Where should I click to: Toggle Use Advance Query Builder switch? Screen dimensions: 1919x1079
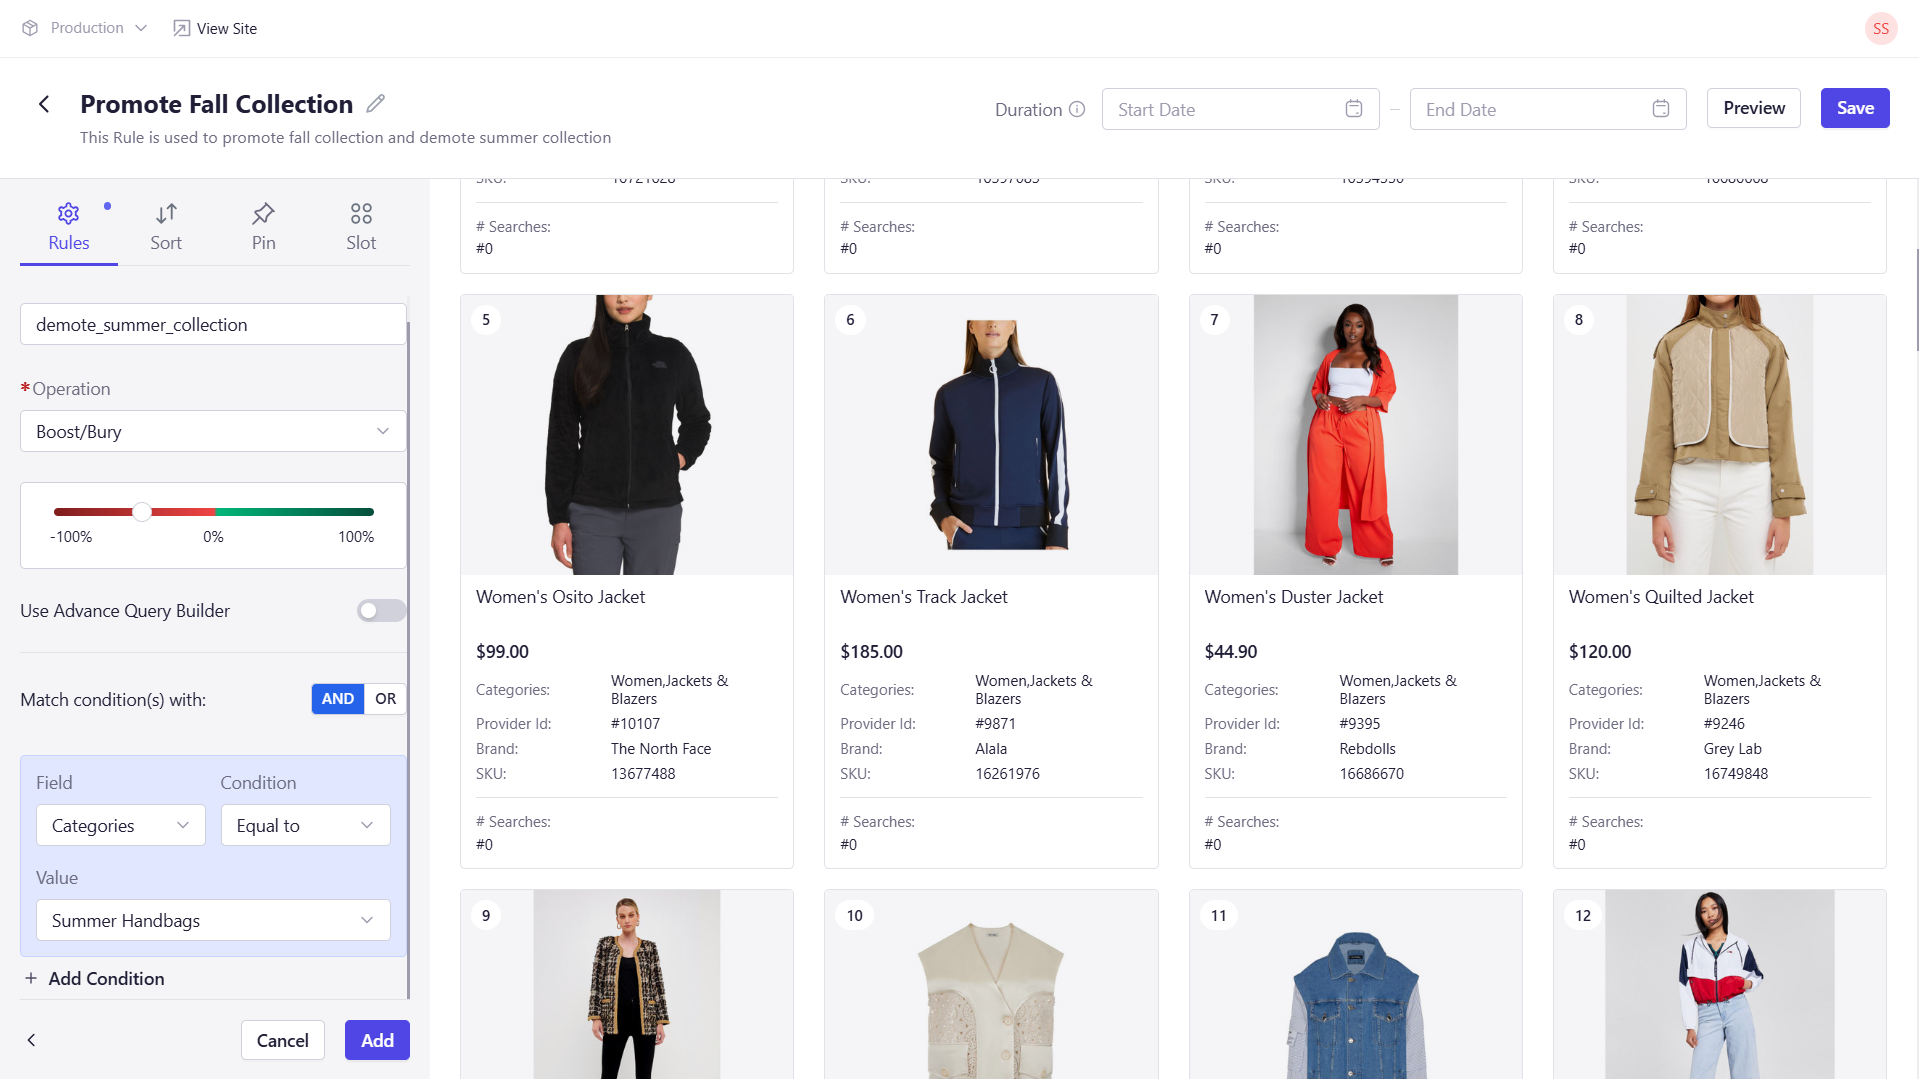pos(381,610)
